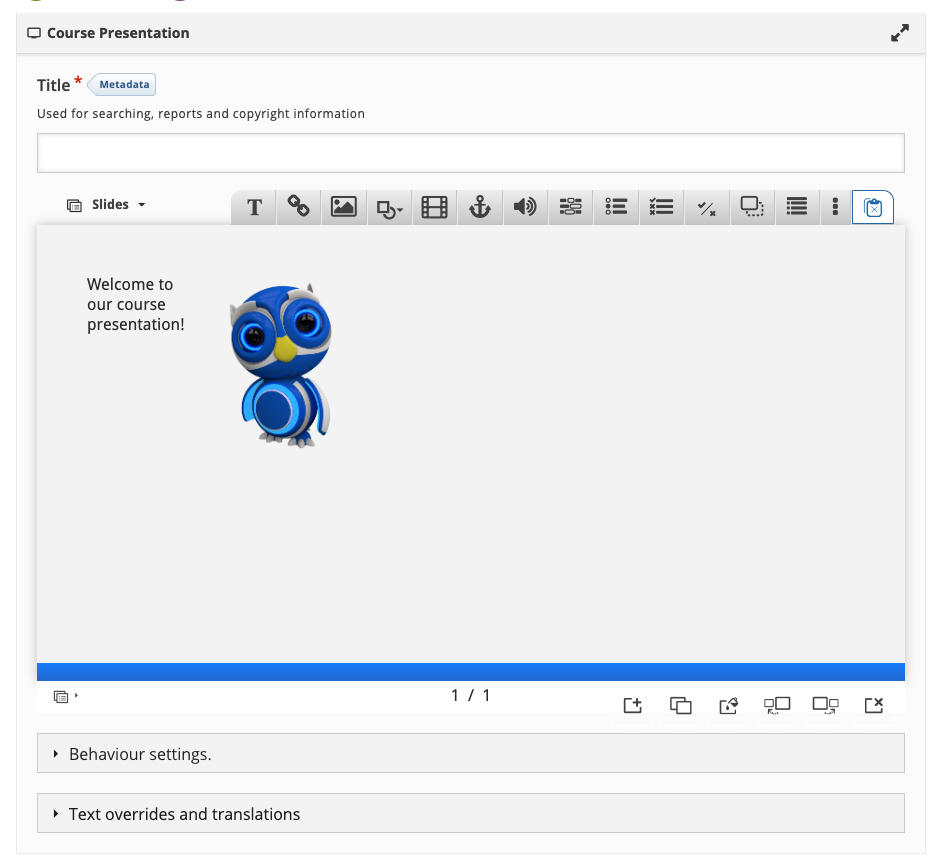Insert an Audio element

525,207
